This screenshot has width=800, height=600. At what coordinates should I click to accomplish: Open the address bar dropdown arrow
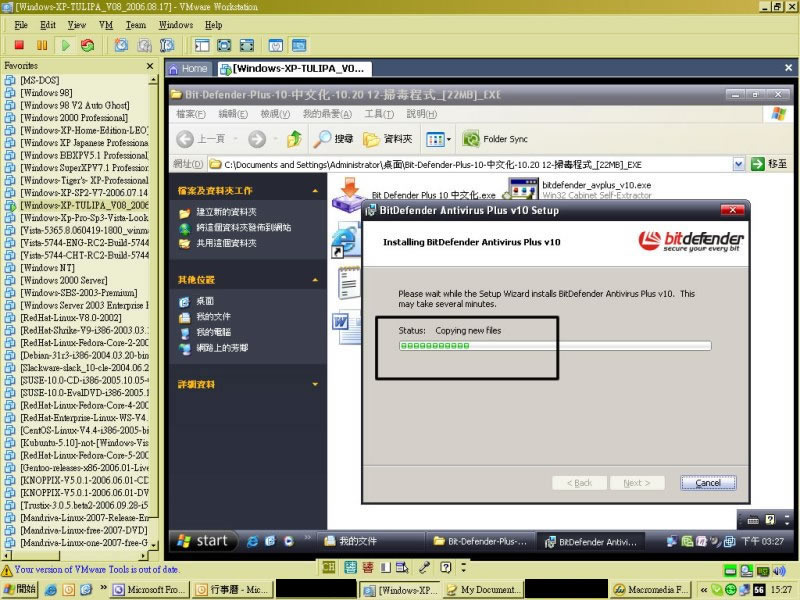coord(738,164)
